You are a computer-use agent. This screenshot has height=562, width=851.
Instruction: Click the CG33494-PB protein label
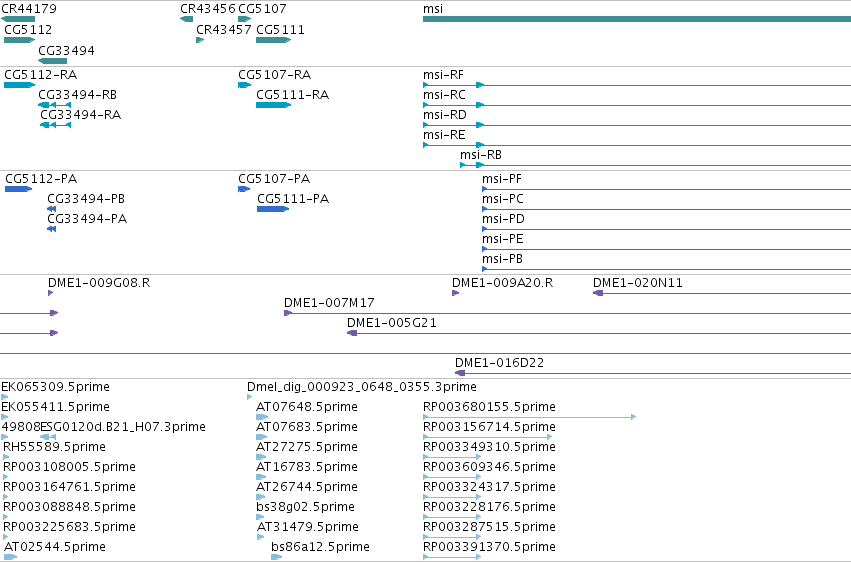pos(86,199)
